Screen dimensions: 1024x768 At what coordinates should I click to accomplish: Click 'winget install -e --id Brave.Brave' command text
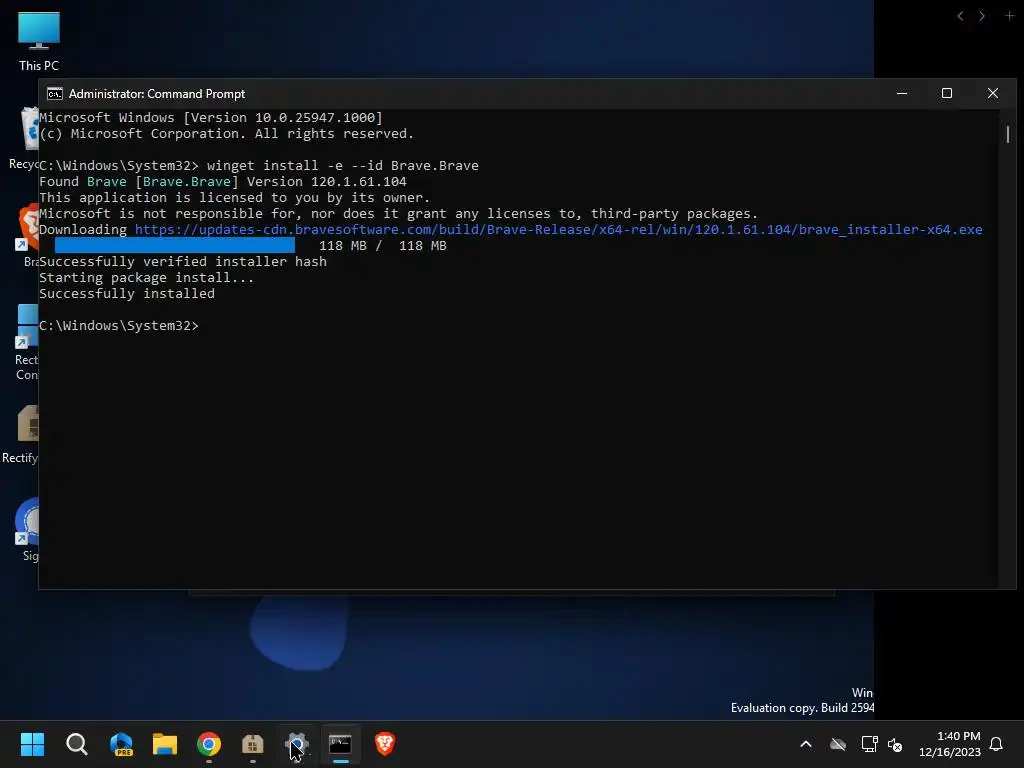coord(343,165)
